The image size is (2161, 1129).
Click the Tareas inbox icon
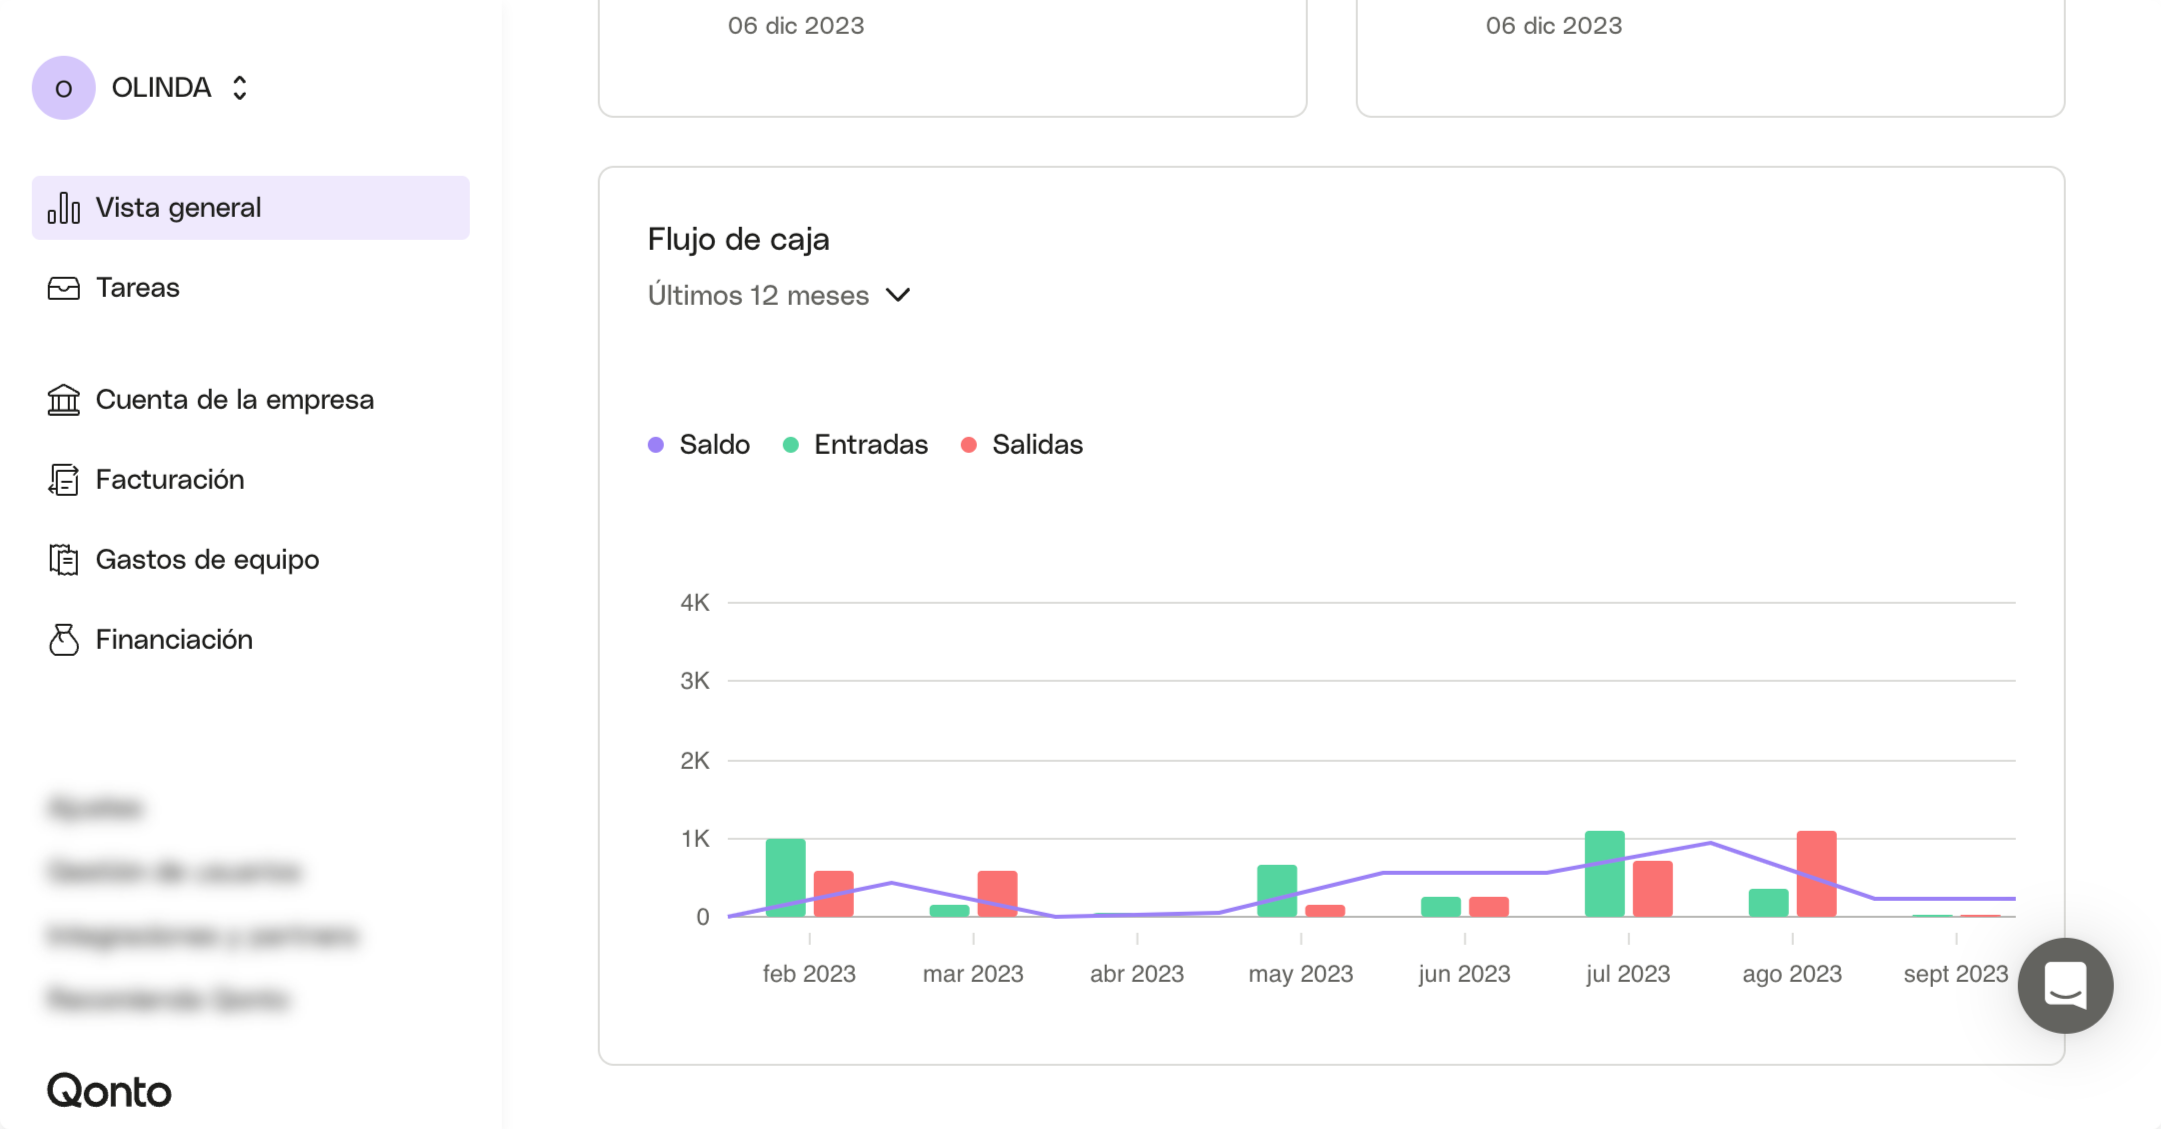click(63, 288)
